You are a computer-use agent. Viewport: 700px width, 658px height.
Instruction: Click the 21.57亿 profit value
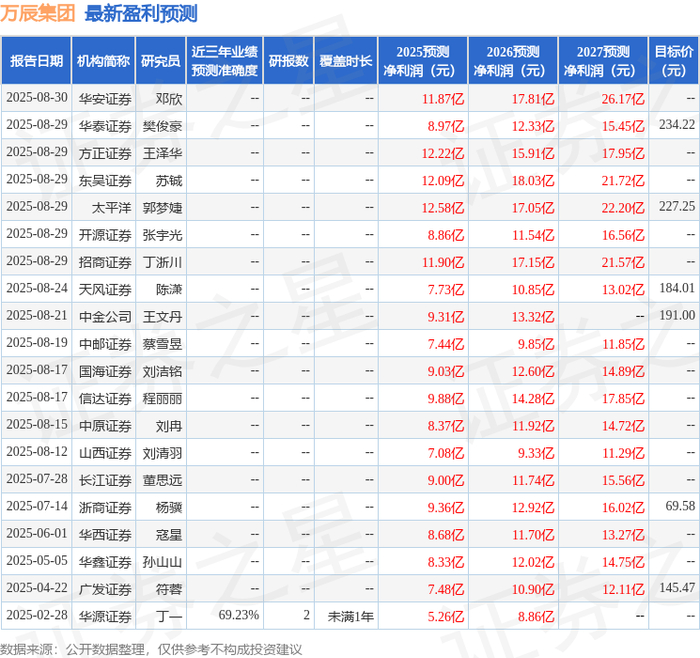pos(623,262)
